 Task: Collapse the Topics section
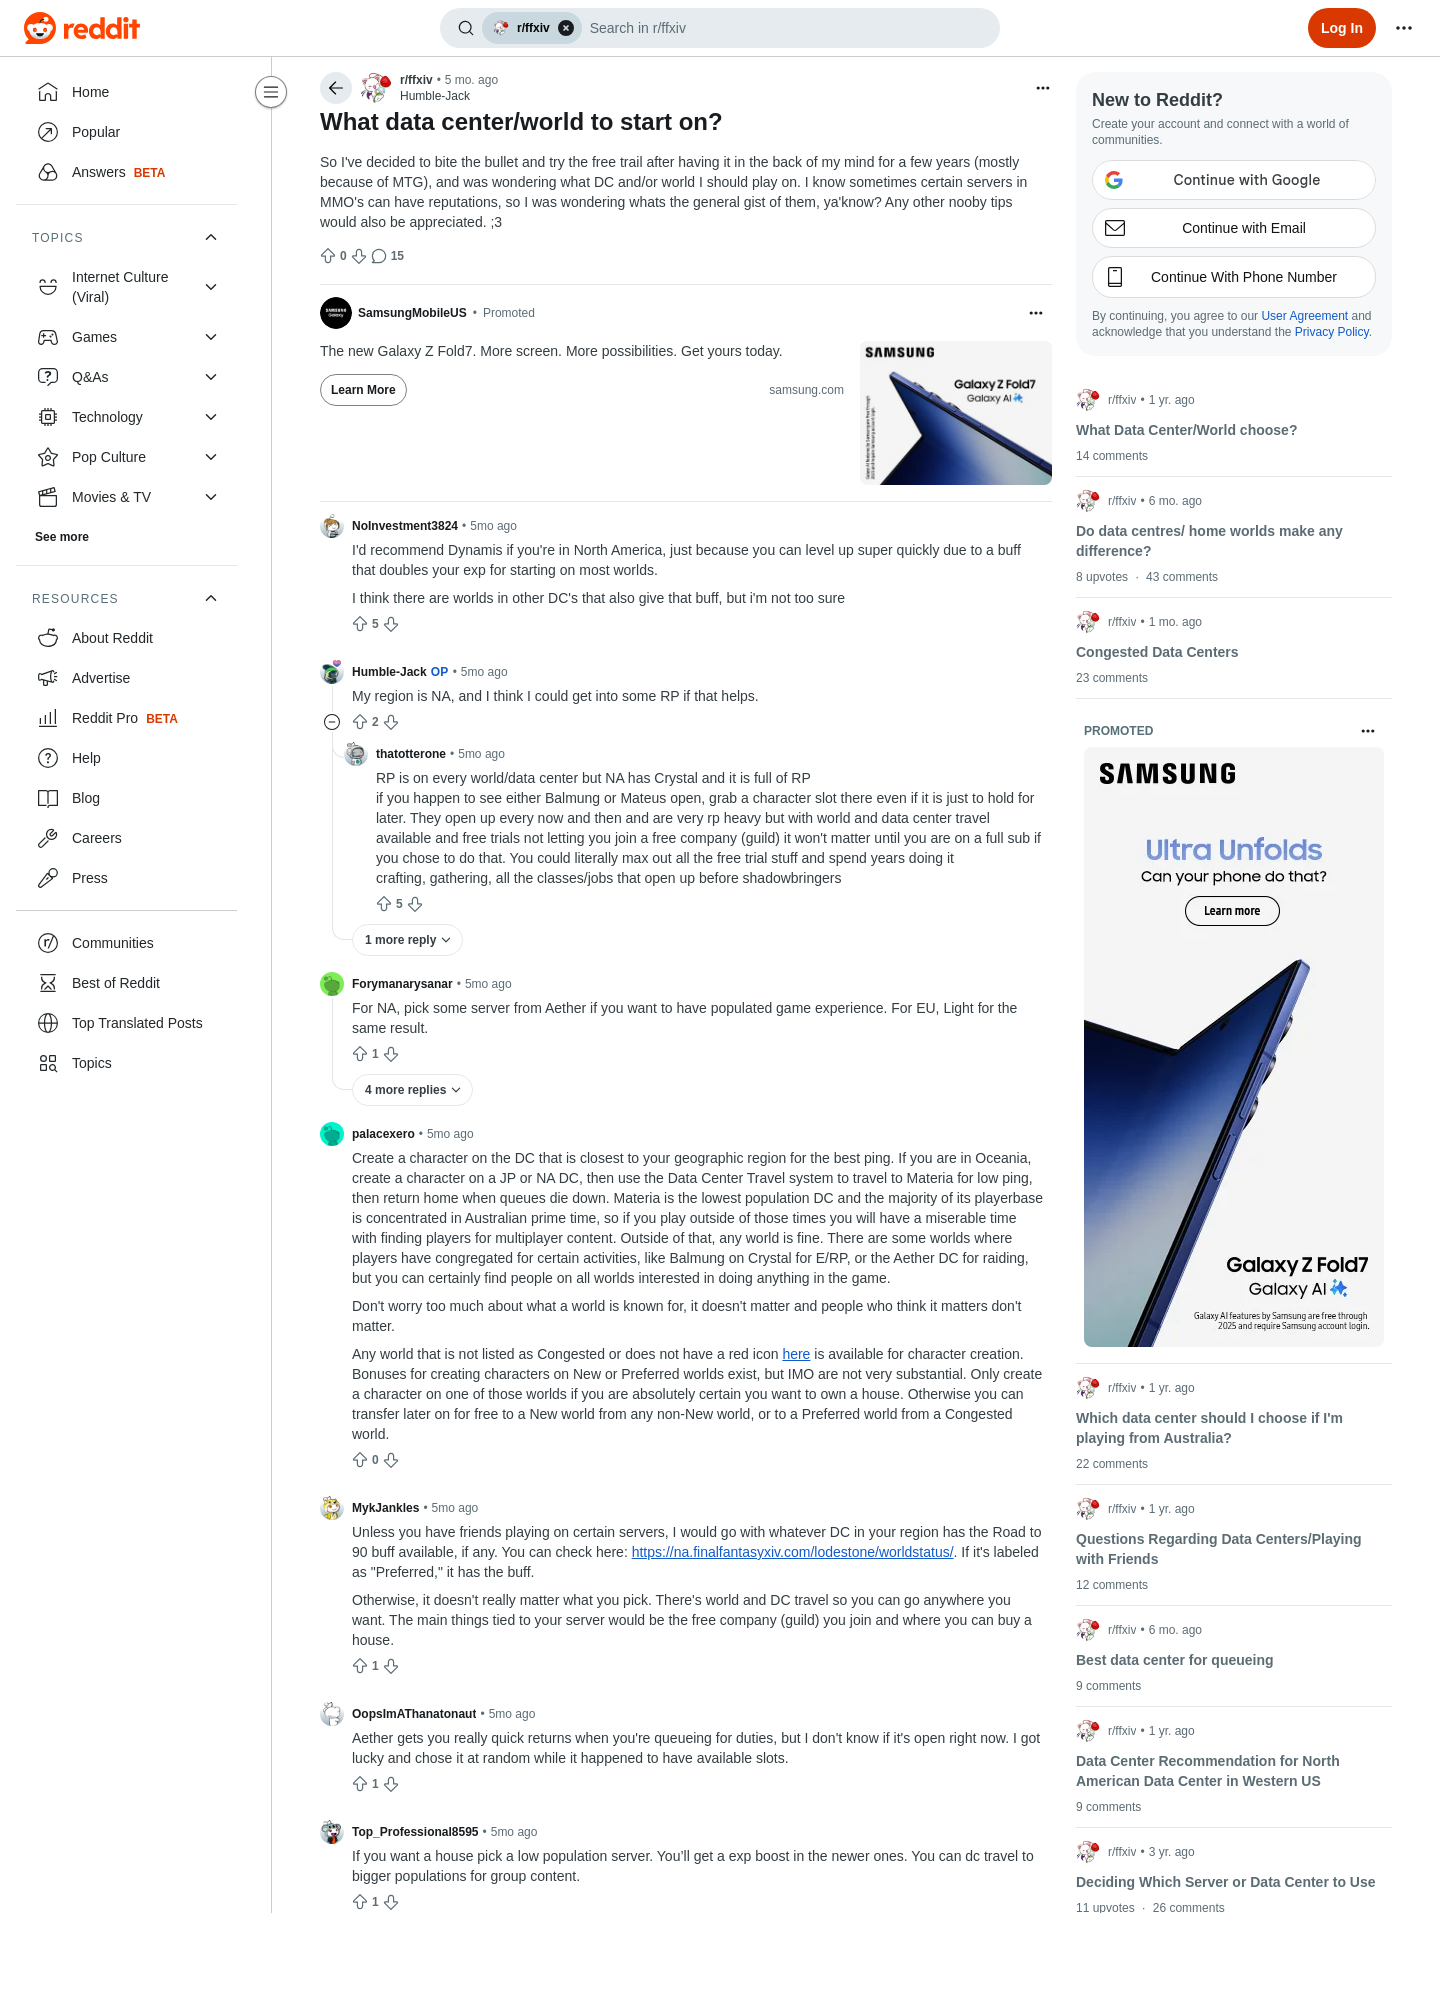point(211,237)
